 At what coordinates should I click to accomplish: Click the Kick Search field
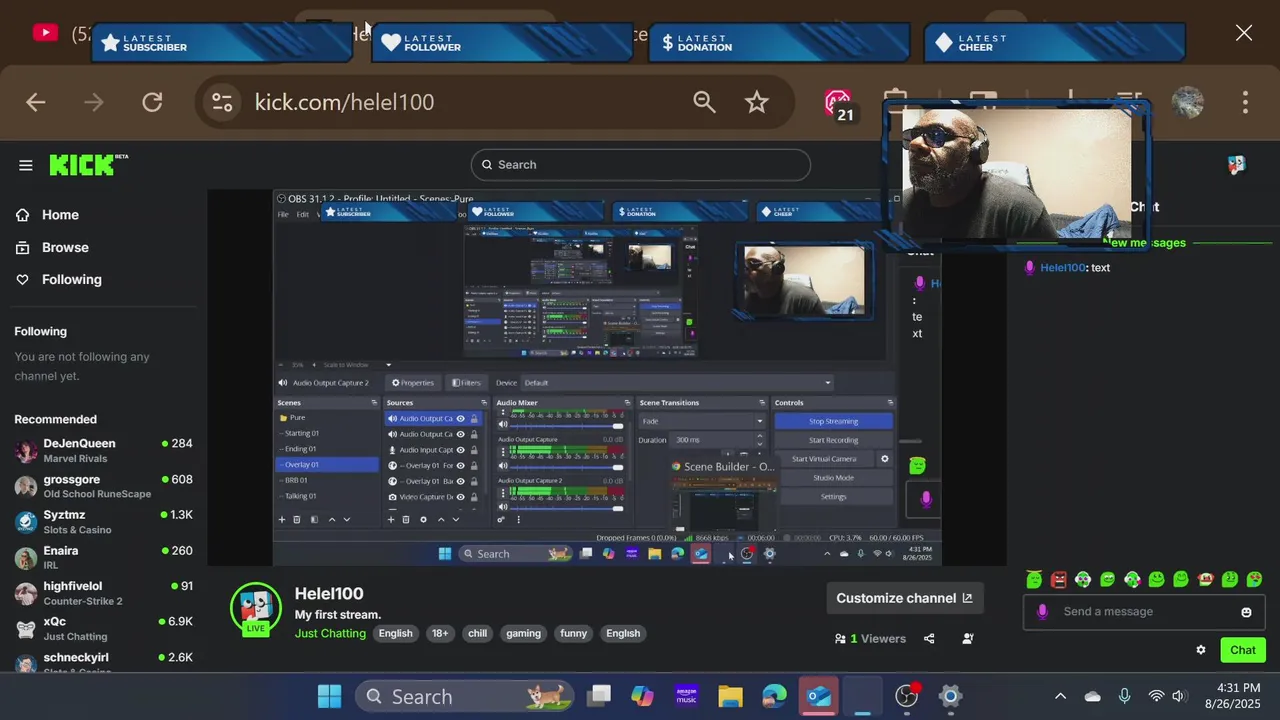pos(640,165)
